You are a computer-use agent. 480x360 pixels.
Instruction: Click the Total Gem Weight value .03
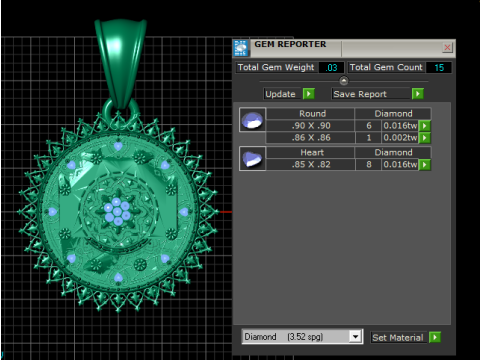pyautogui.click(x=331, y=67)
